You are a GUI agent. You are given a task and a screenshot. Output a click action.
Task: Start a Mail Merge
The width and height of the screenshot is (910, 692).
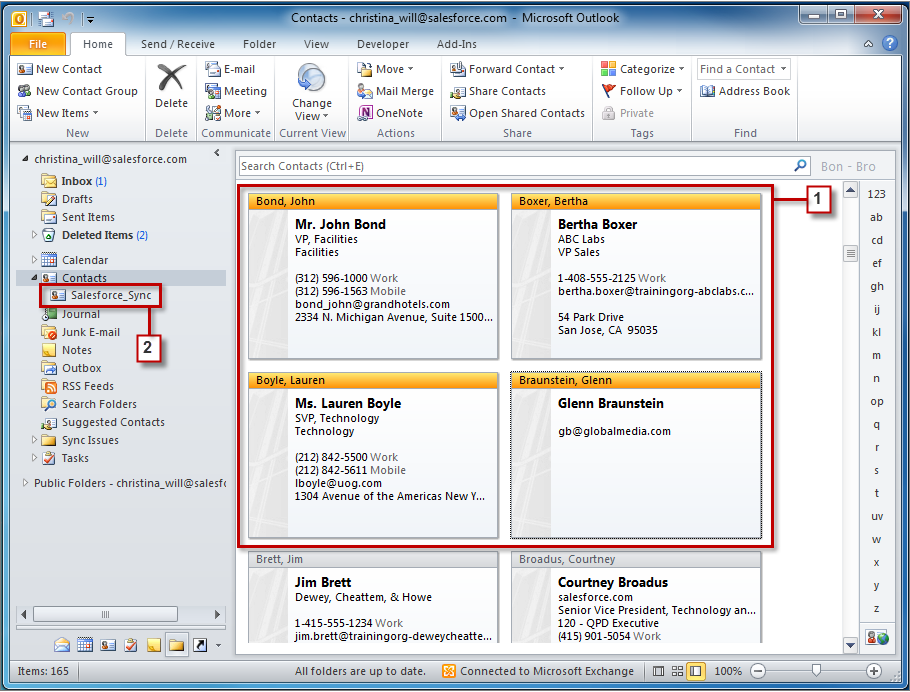point(396,91)
